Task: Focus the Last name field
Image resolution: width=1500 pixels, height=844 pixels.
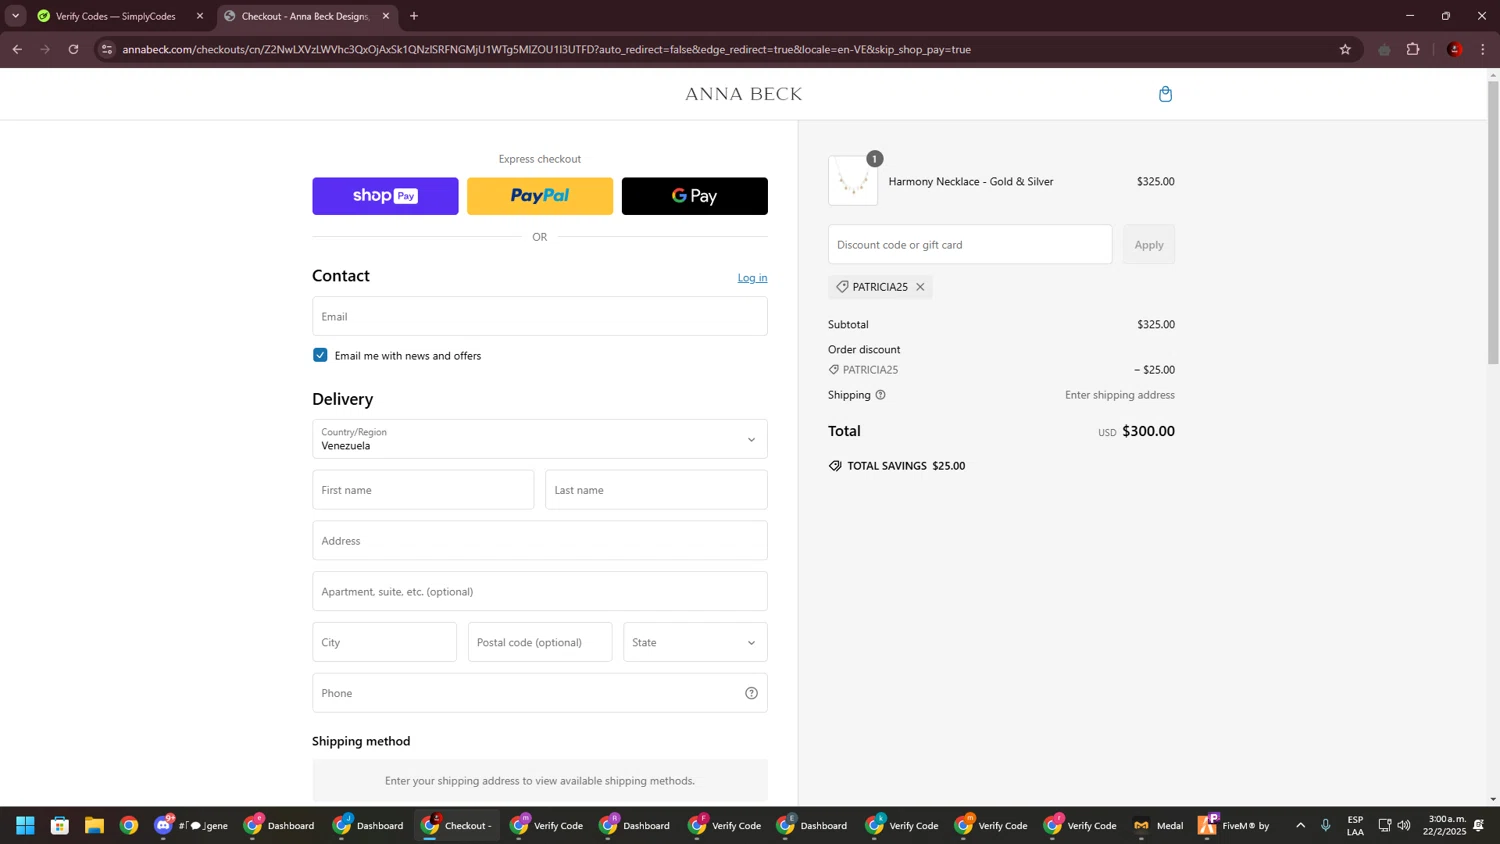Action: [656, 490]
